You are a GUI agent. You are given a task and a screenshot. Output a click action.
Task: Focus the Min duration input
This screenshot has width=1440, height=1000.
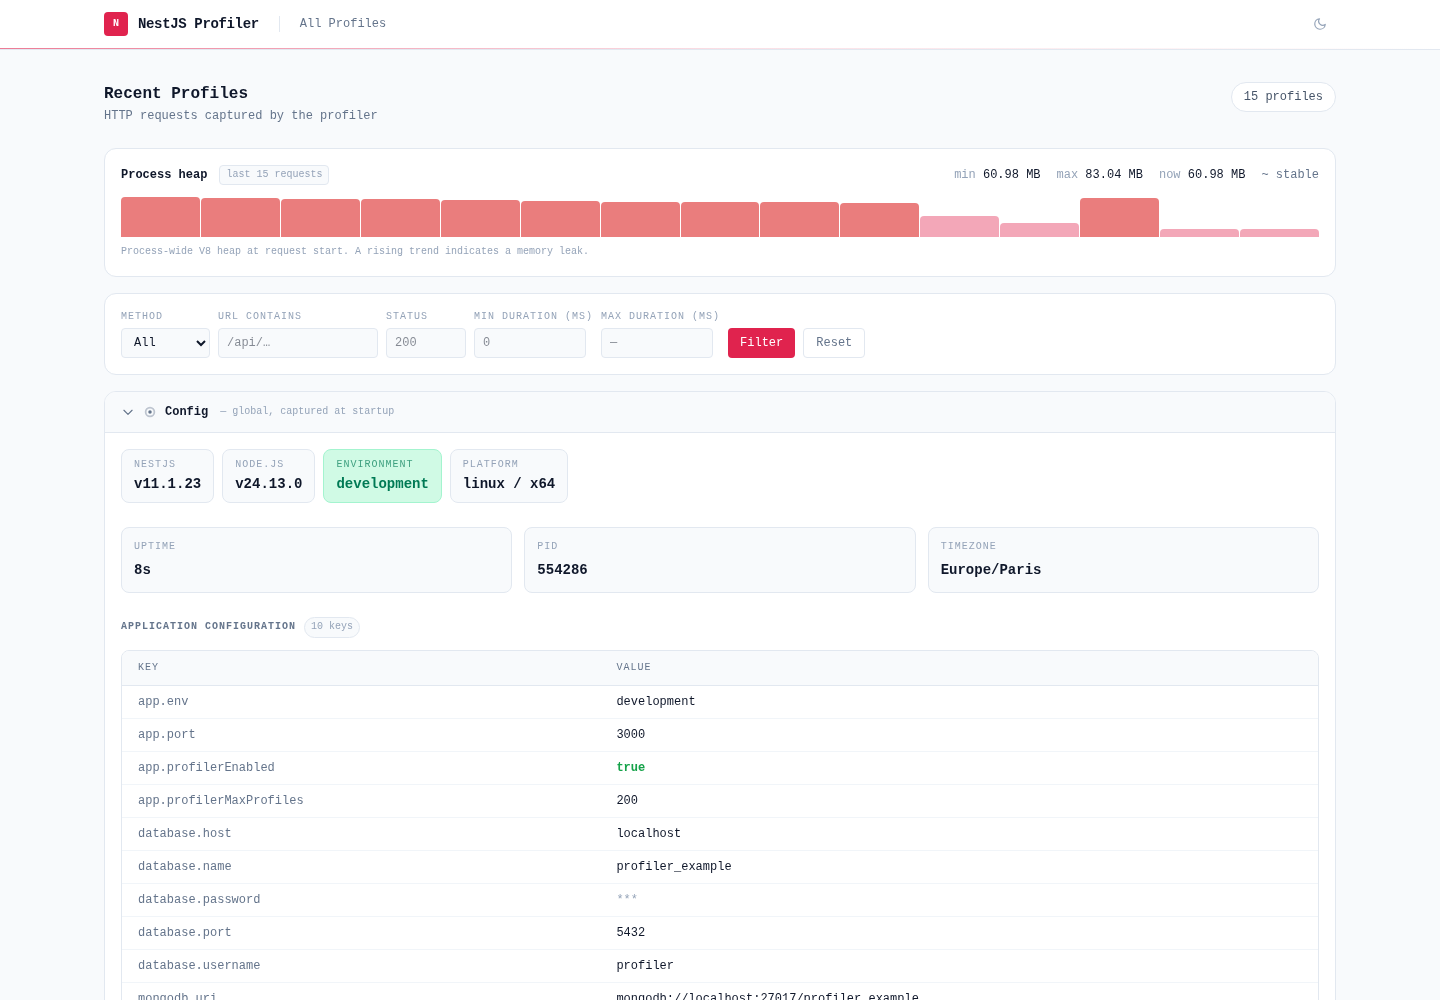[530, 343]
